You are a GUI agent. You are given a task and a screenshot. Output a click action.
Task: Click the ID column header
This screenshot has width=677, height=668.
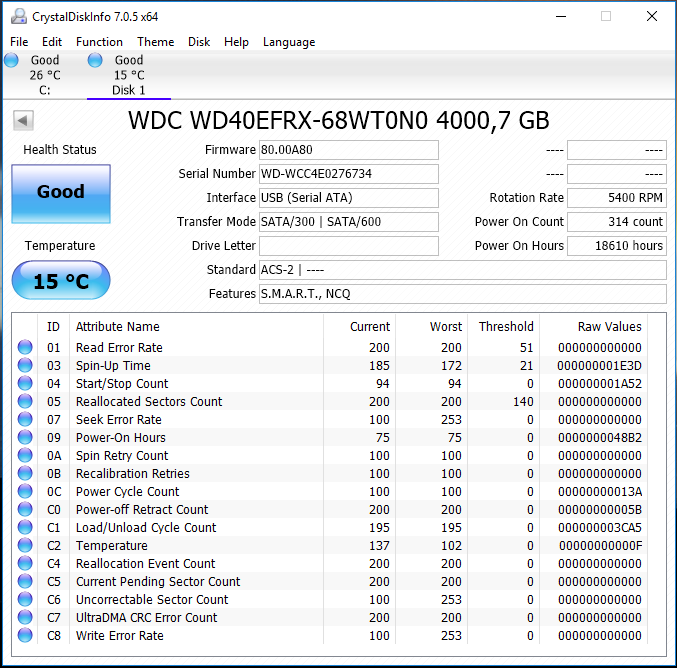coord(53,326)
